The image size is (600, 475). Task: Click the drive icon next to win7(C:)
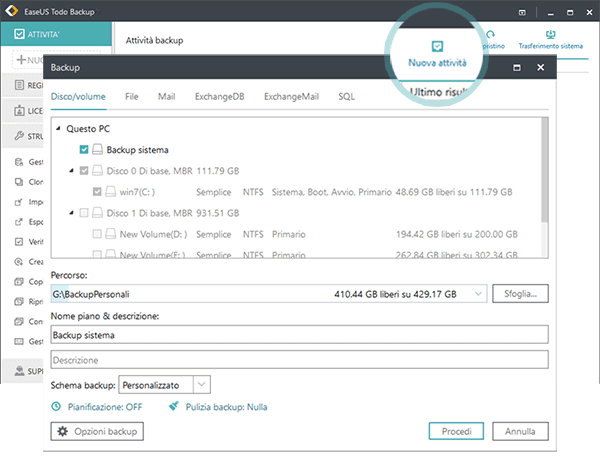pos(111,191)
